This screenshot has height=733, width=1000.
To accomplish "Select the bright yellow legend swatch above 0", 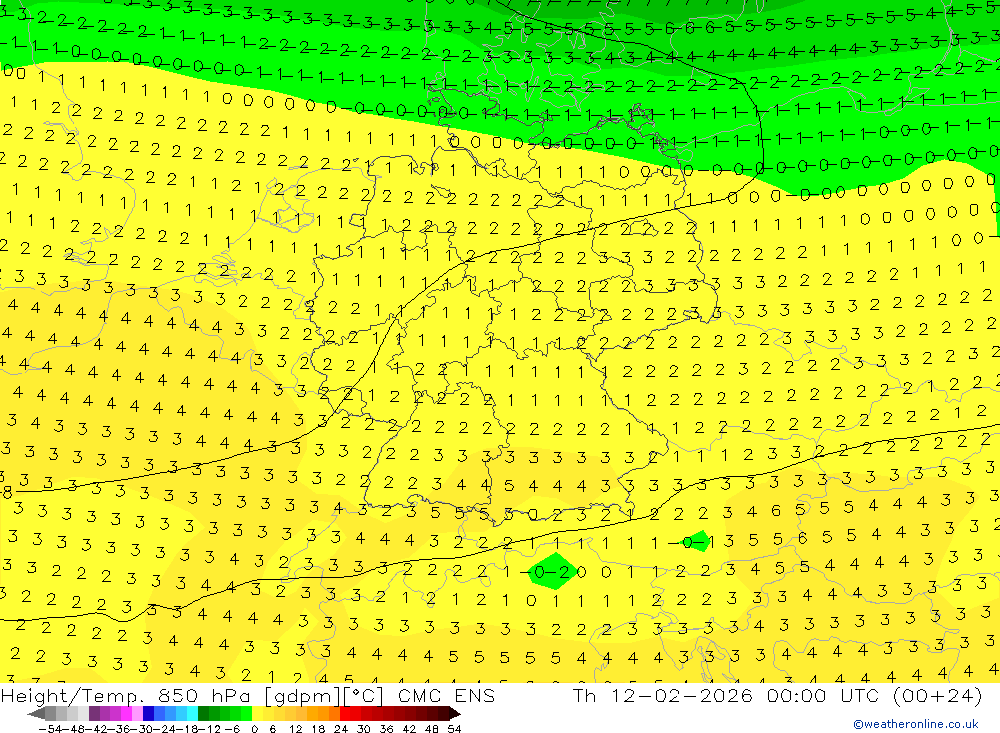I will (257, 714).
